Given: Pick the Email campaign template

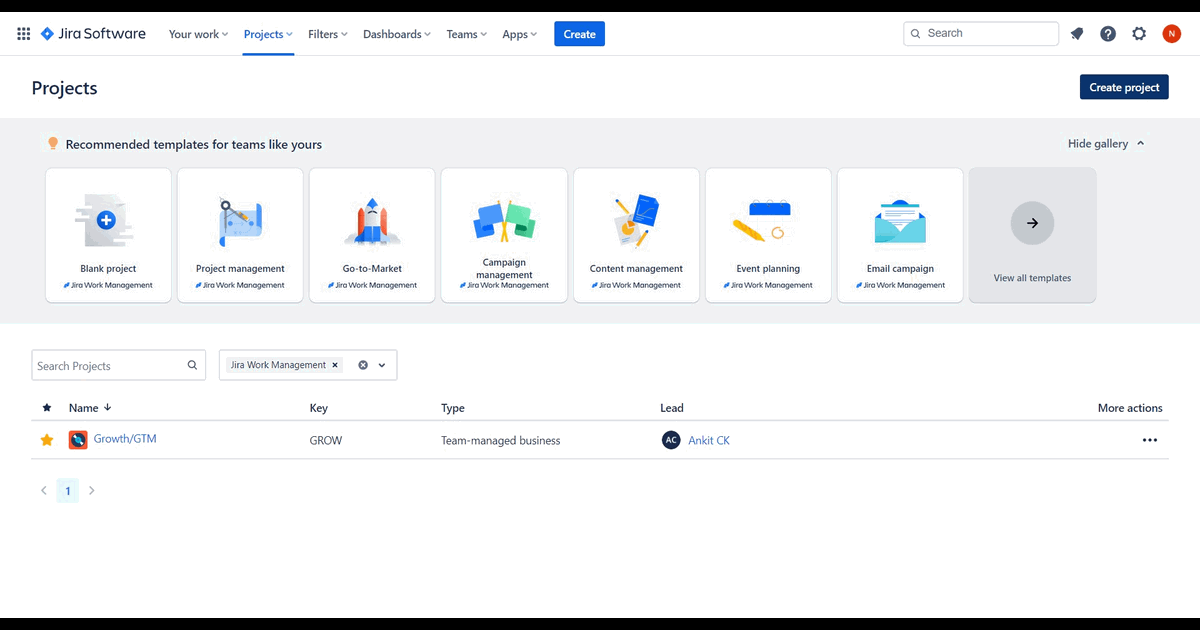Looking at the screenshot, I should tap(900, 235).
